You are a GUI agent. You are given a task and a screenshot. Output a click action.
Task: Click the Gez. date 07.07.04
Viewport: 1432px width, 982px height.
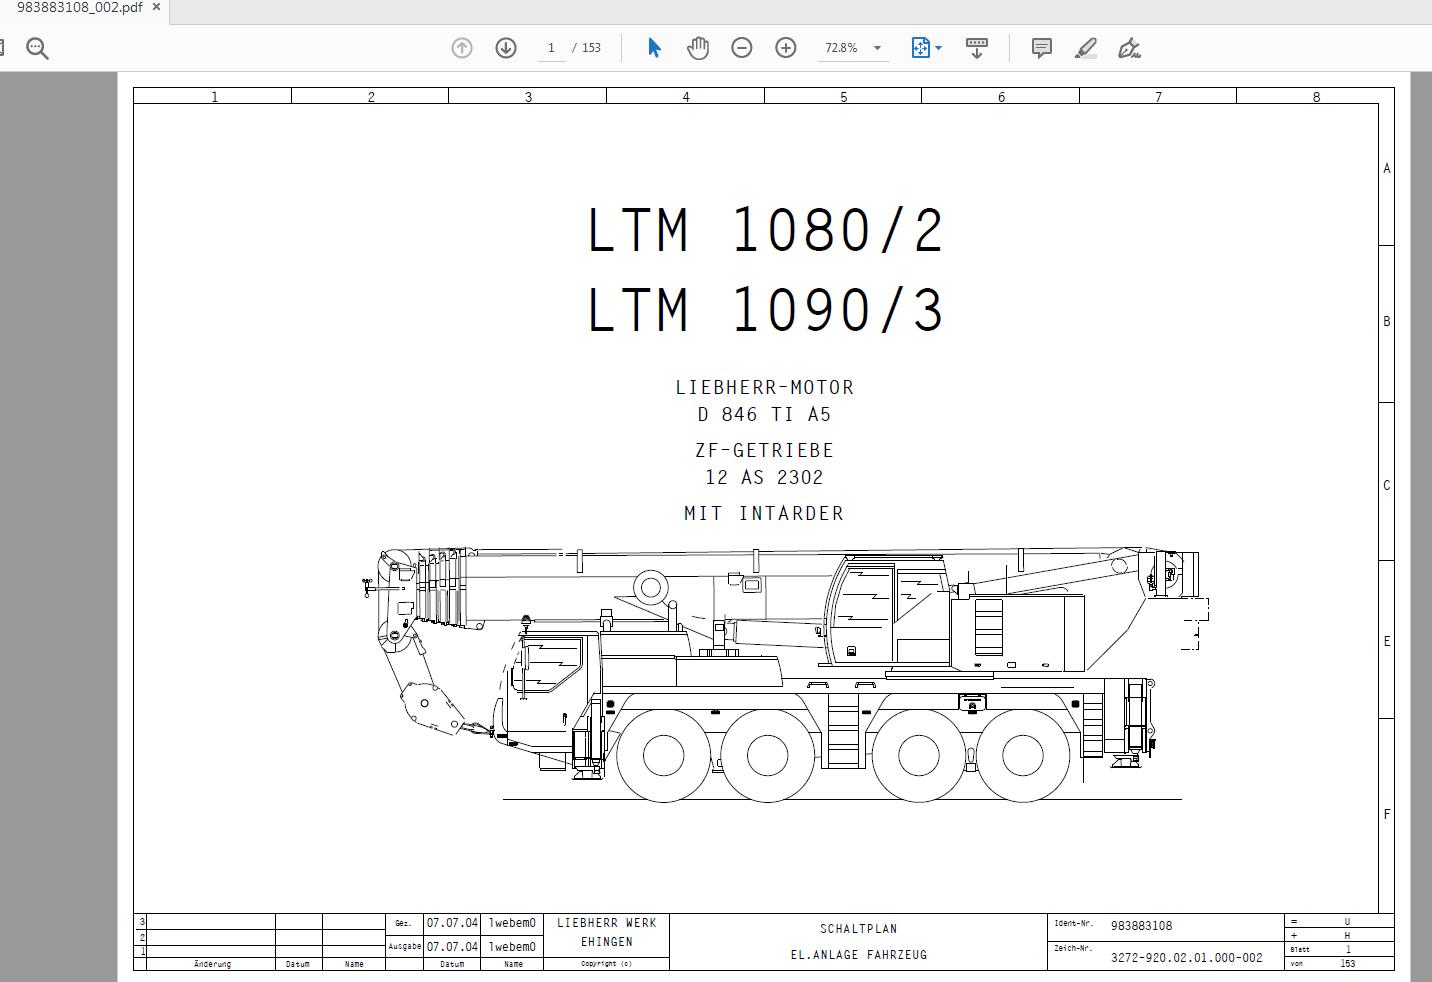453,923
